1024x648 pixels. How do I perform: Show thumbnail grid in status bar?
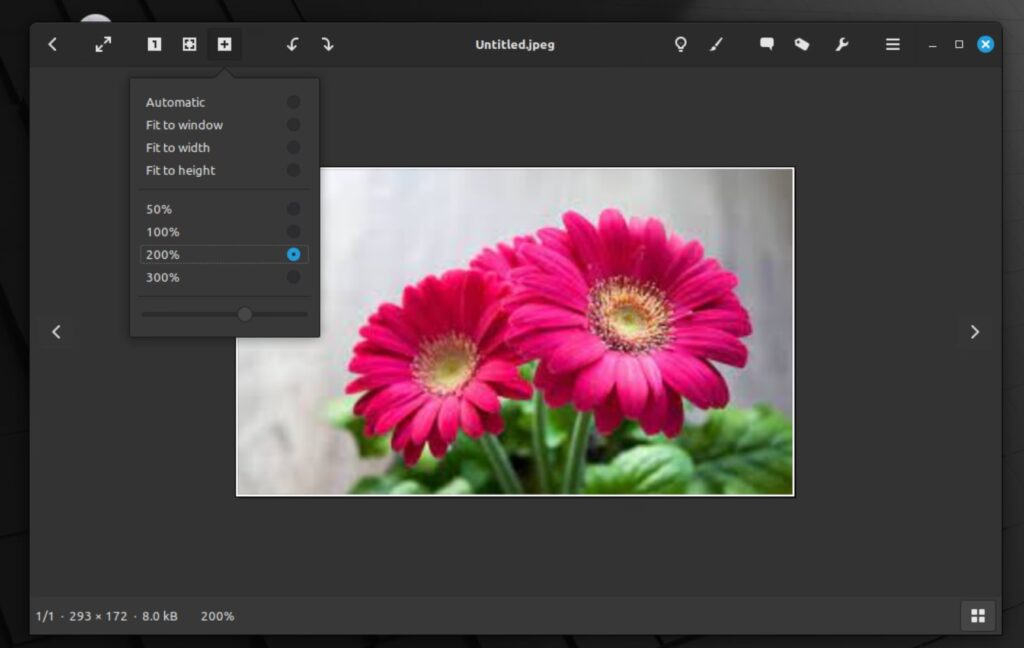tap(978, 616)
